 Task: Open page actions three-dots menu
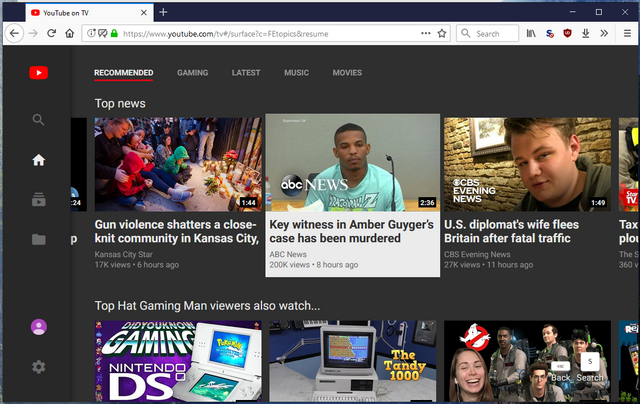(426, 33)
